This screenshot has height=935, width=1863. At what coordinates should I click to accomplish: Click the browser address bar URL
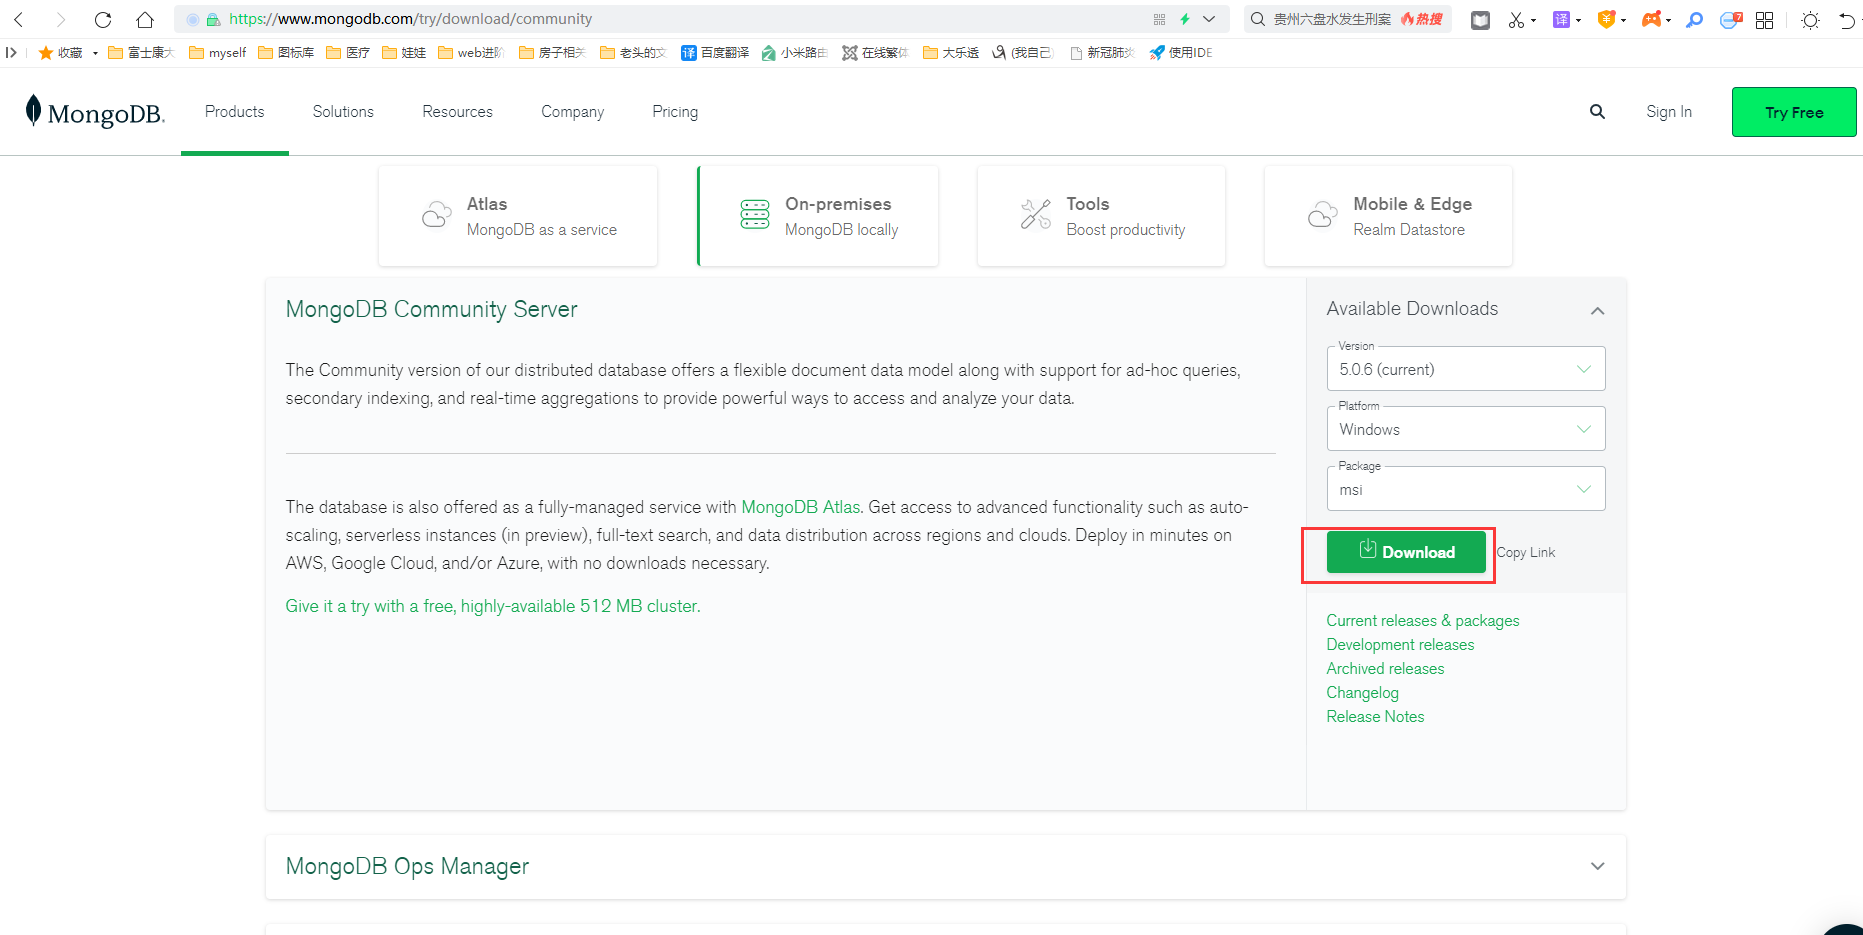410,19
